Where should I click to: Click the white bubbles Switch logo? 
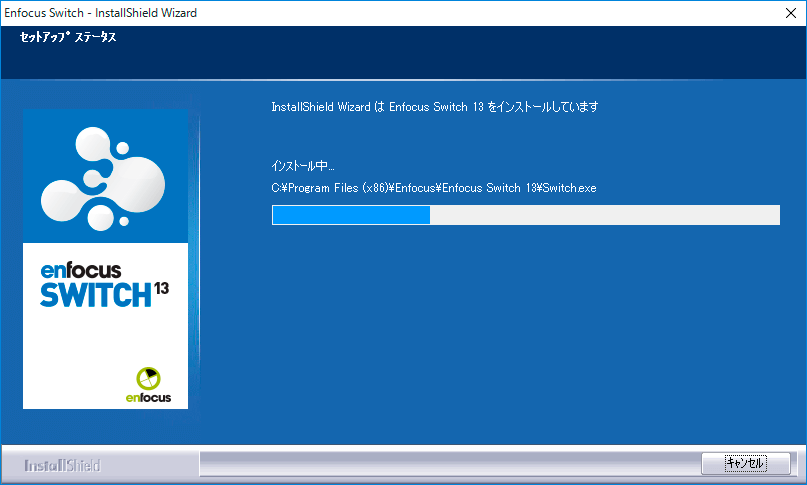click(x=103, y=178)
